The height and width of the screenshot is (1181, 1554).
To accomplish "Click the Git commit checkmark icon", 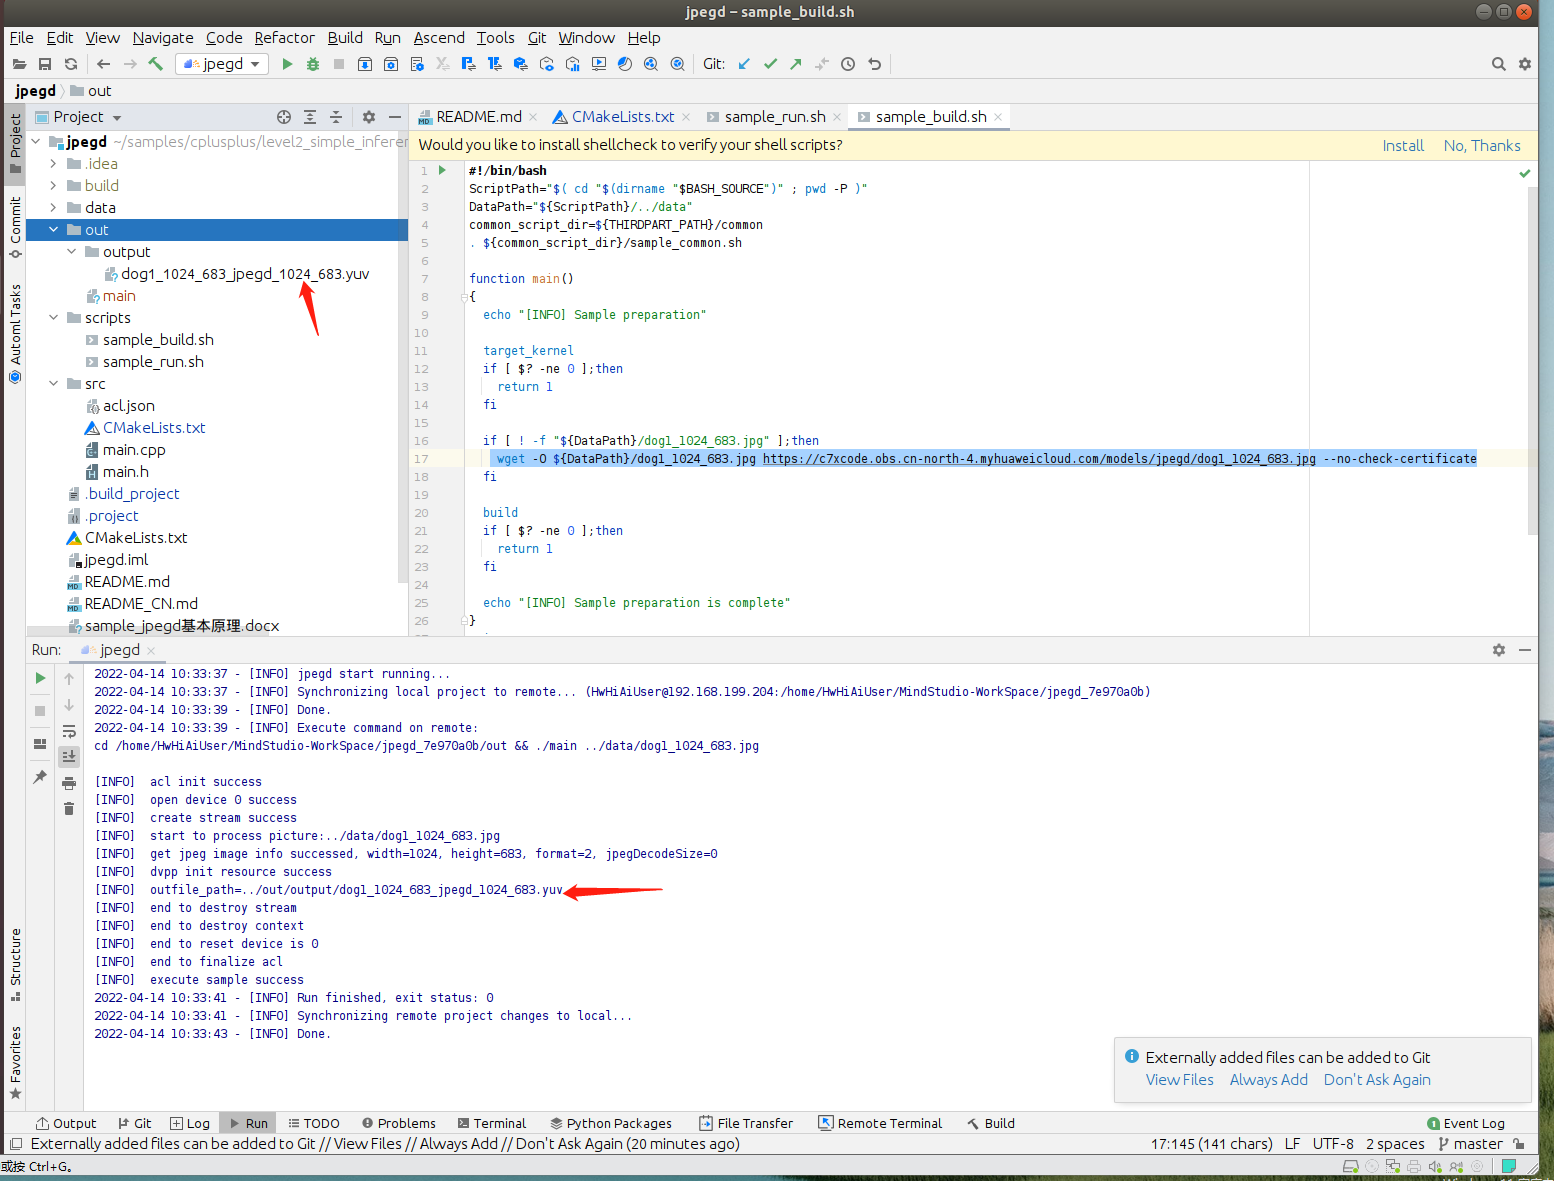I will (x=770, y=64).
